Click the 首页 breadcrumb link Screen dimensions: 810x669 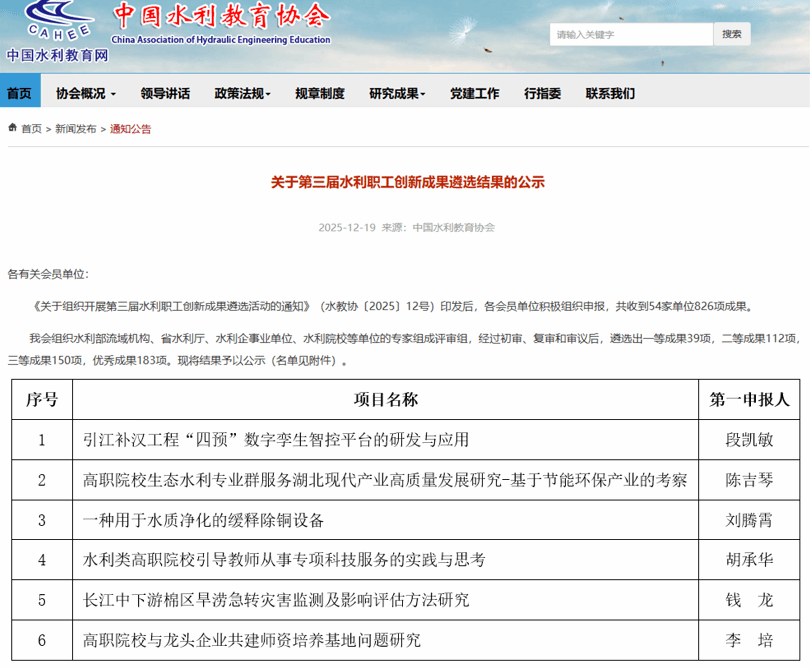(32, 129)
